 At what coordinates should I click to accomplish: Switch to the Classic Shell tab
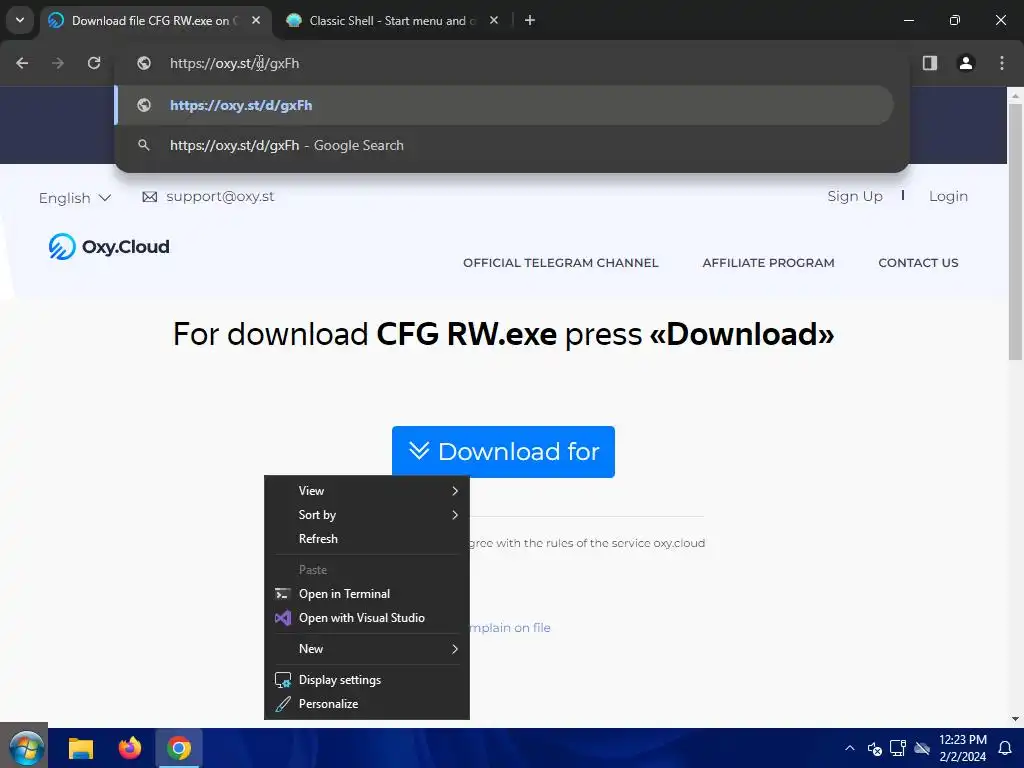[x=392, y=21]
